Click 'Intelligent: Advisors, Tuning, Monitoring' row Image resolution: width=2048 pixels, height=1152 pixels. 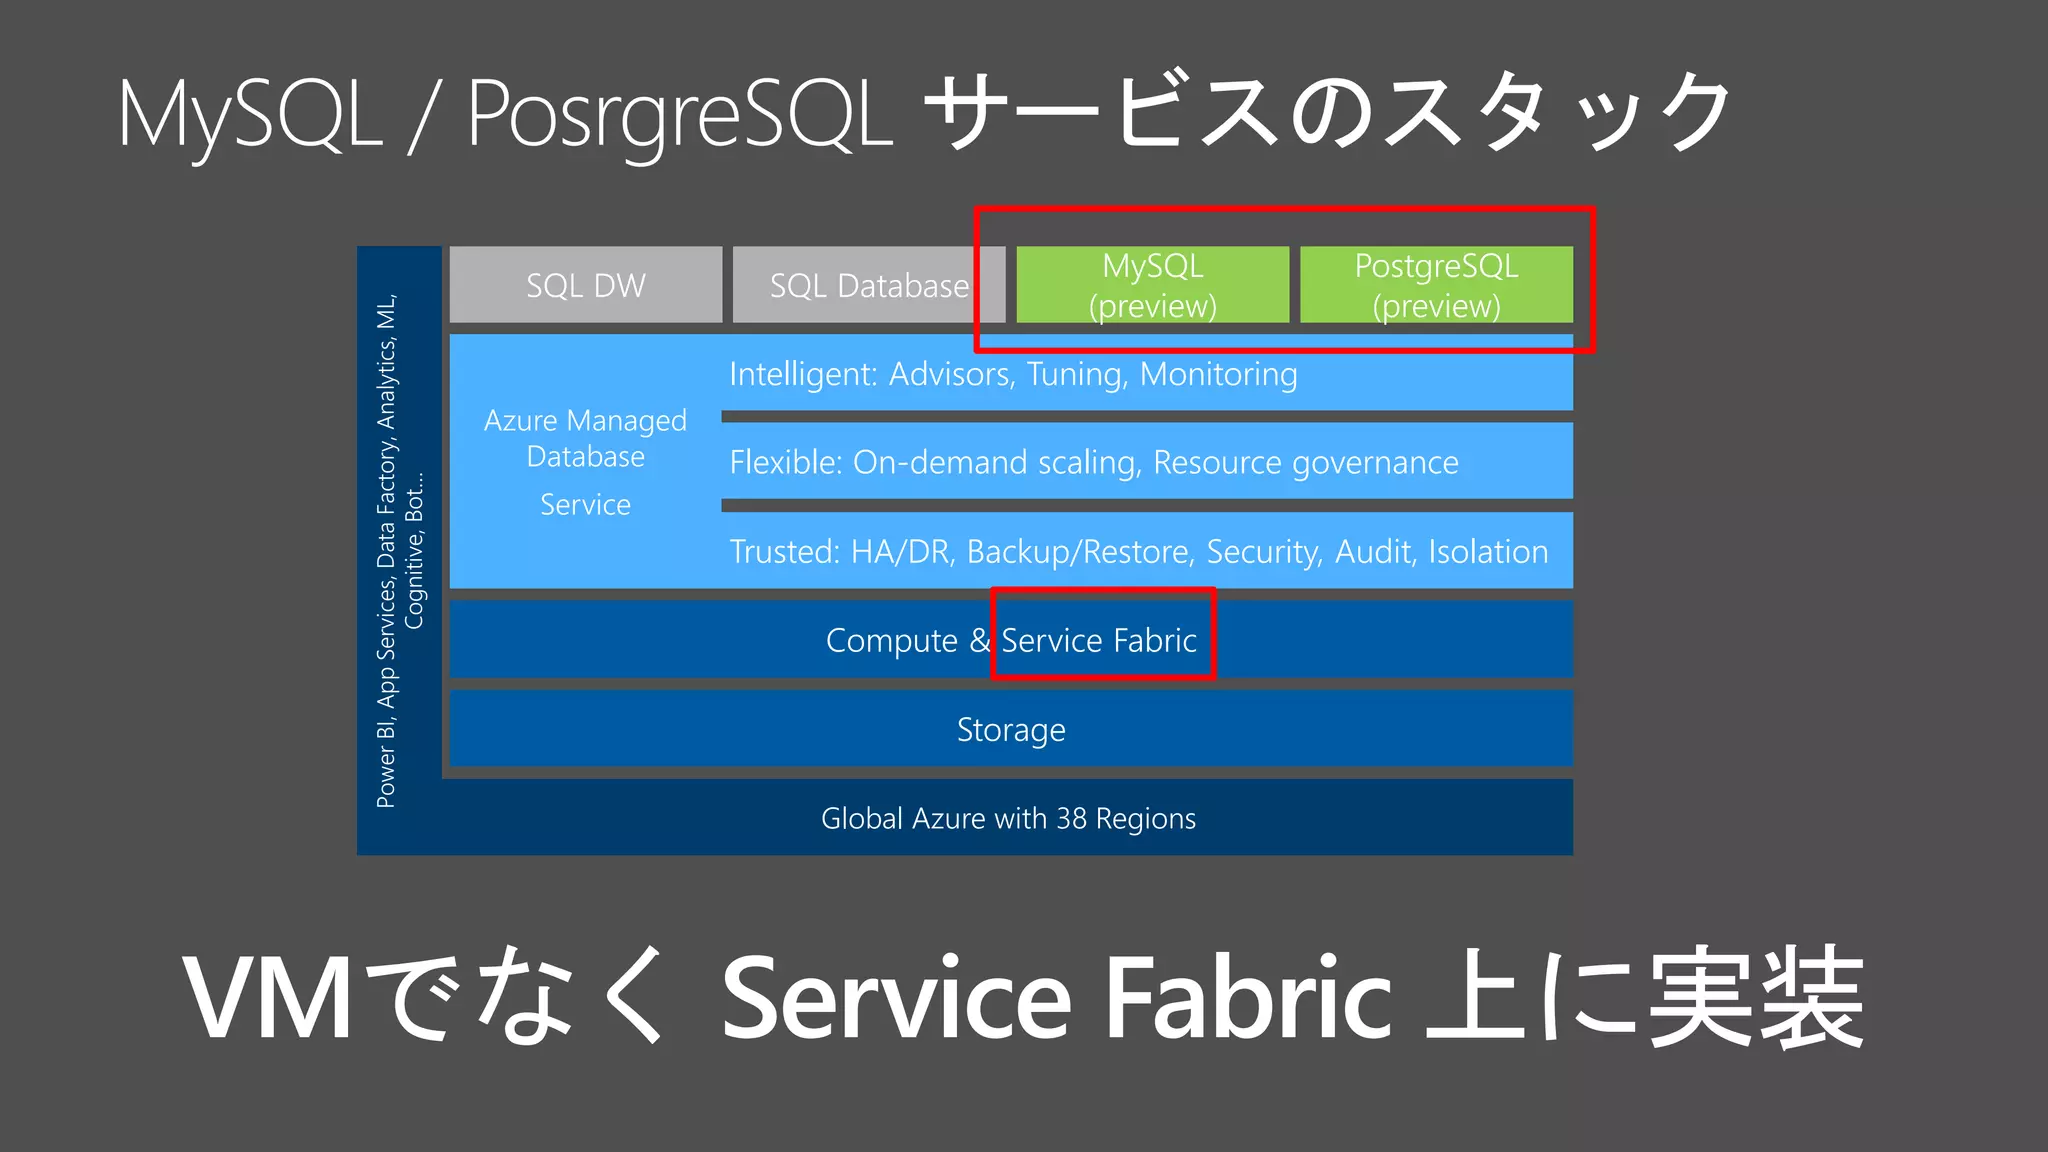coord(1147,373)
